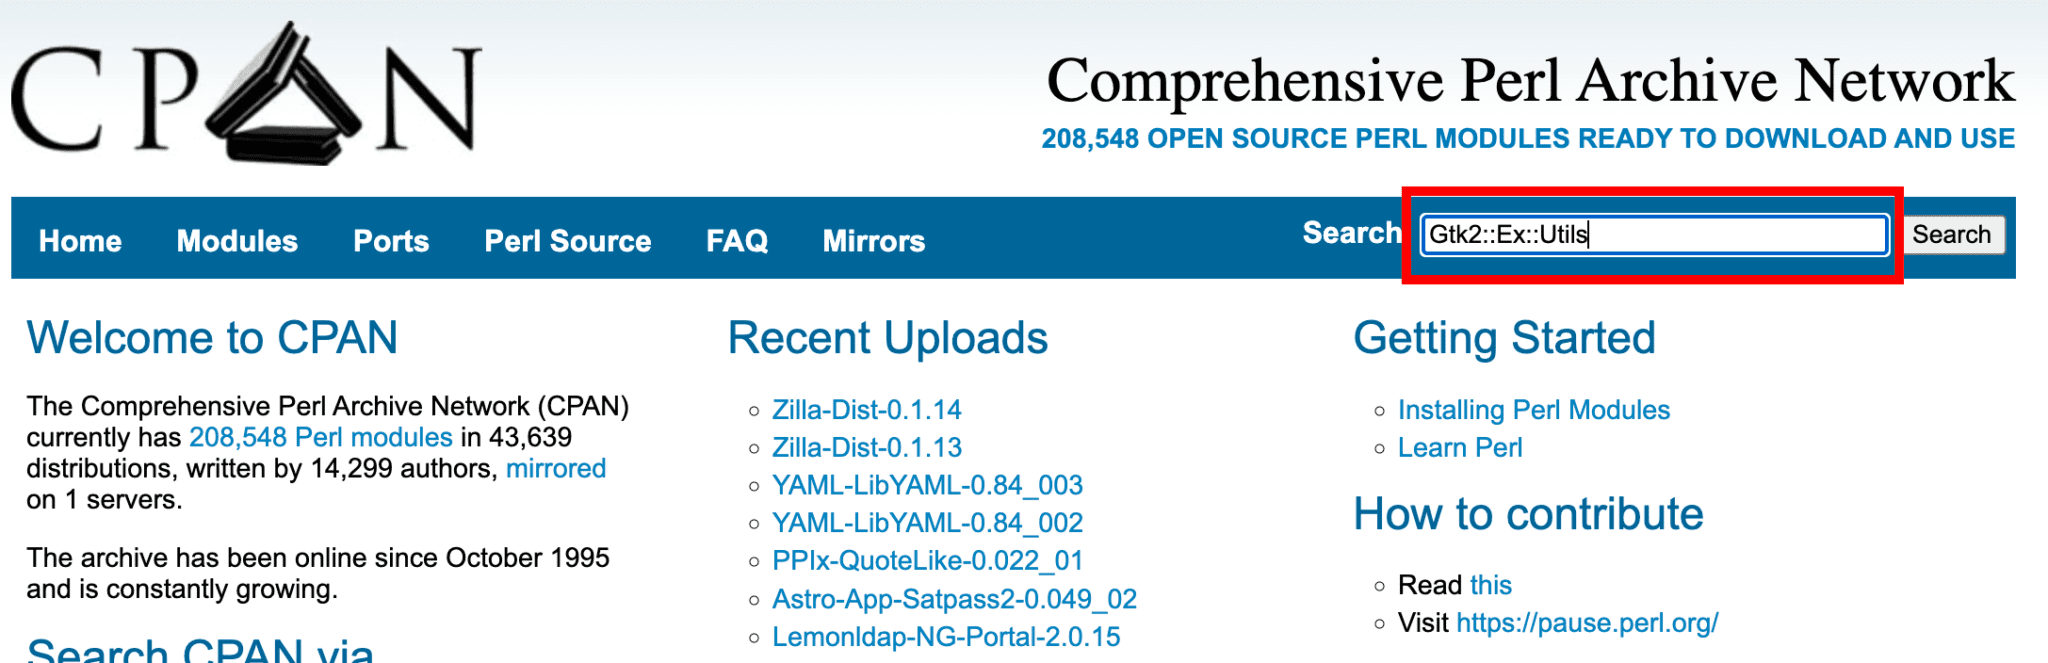
Task: Open Zilla-Dist-0.1.13 upload
Action: point(866,447)
